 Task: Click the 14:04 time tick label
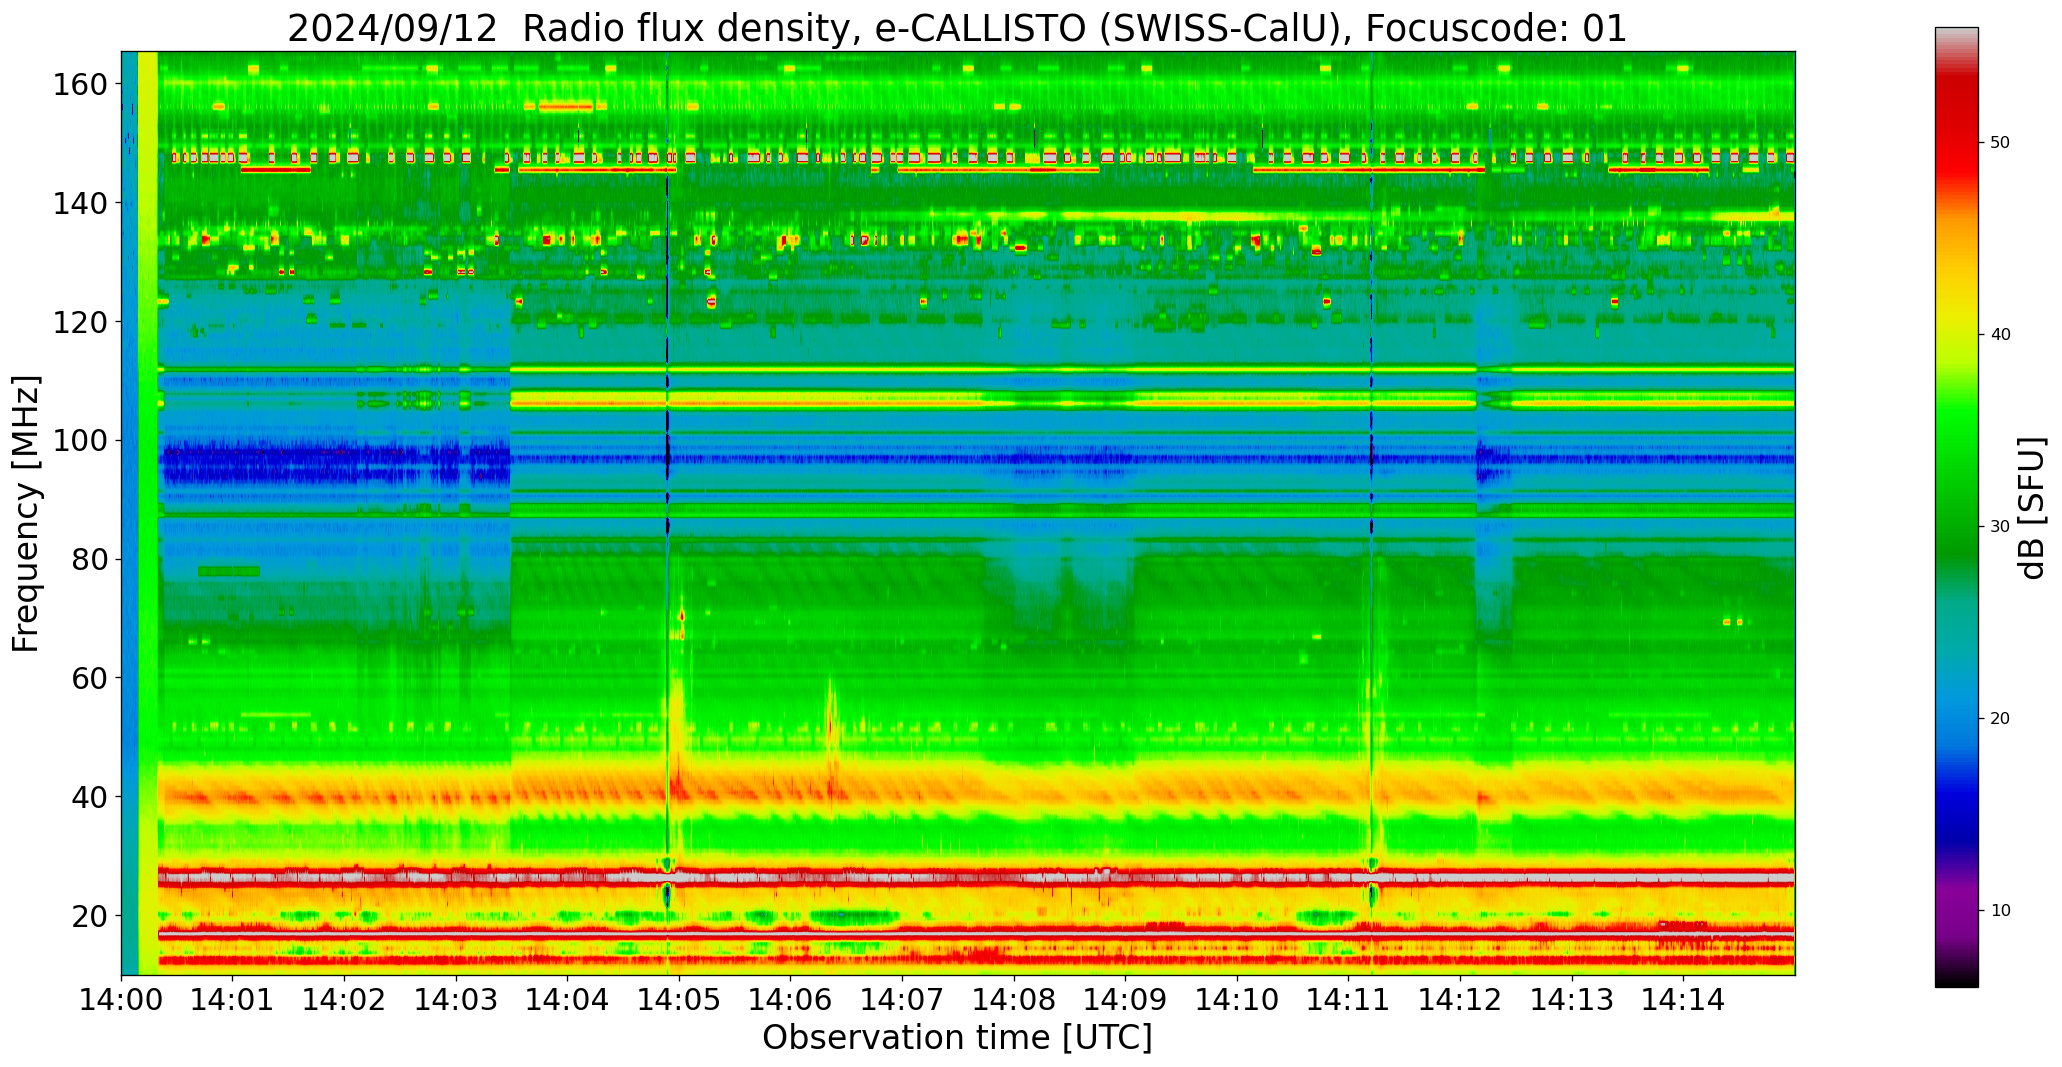pyautogui.click(x=568, y=998)
